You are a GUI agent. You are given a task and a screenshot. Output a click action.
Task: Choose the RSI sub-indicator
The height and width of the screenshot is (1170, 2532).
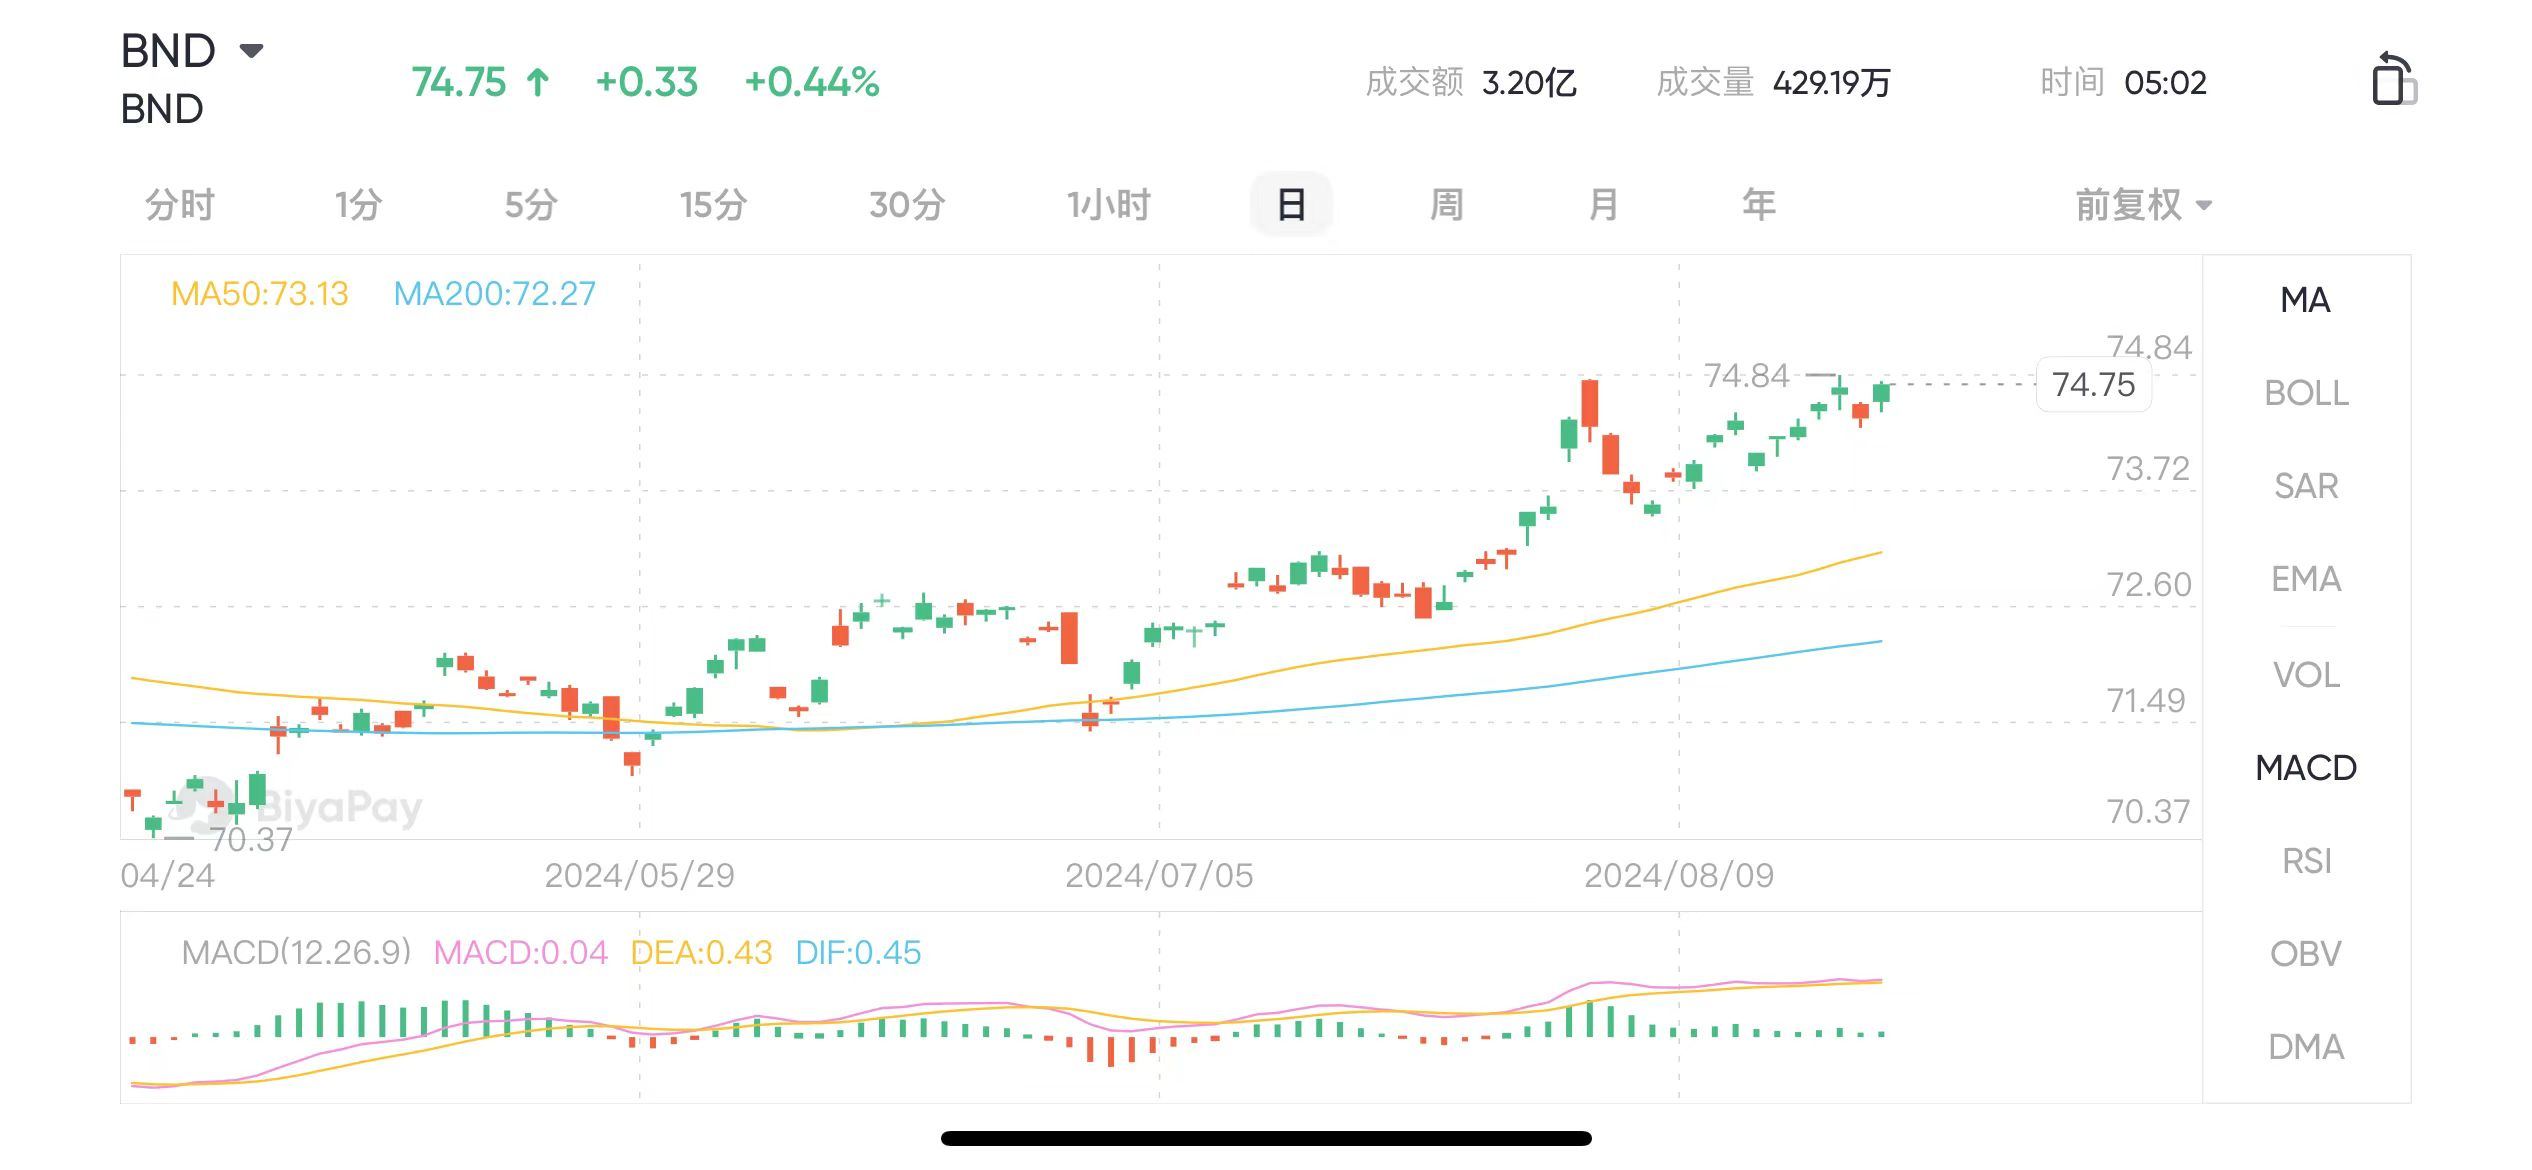click(2306, 861)
